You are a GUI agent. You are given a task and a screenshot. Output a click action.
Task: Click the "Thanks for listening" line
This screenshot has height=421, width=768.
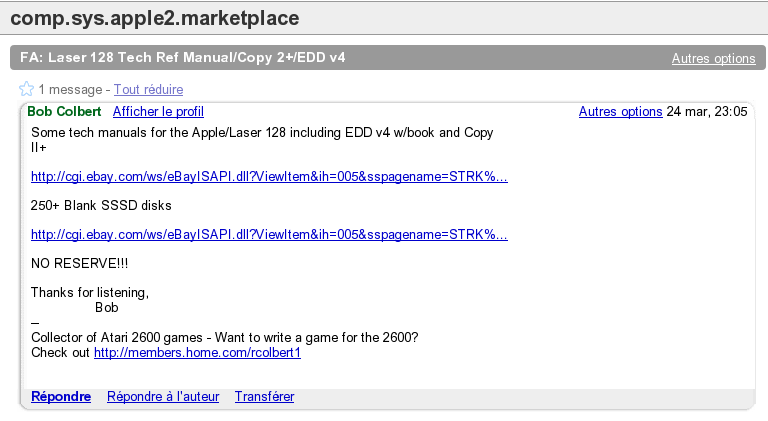point(90,293)
